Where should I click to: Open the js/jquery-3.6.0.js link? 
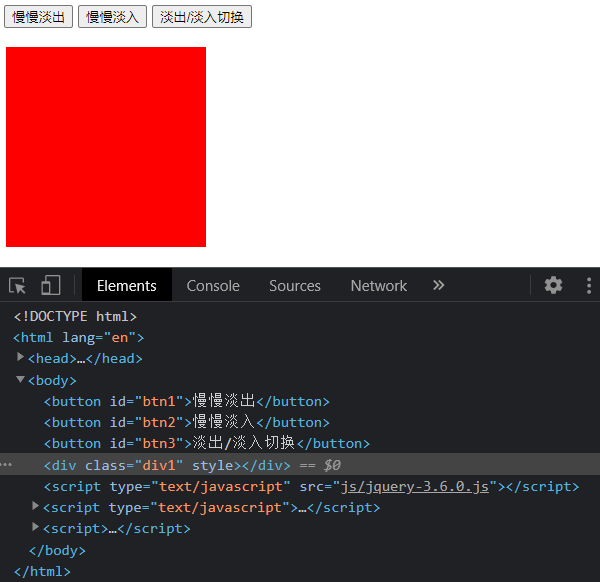tap(415, 486)
